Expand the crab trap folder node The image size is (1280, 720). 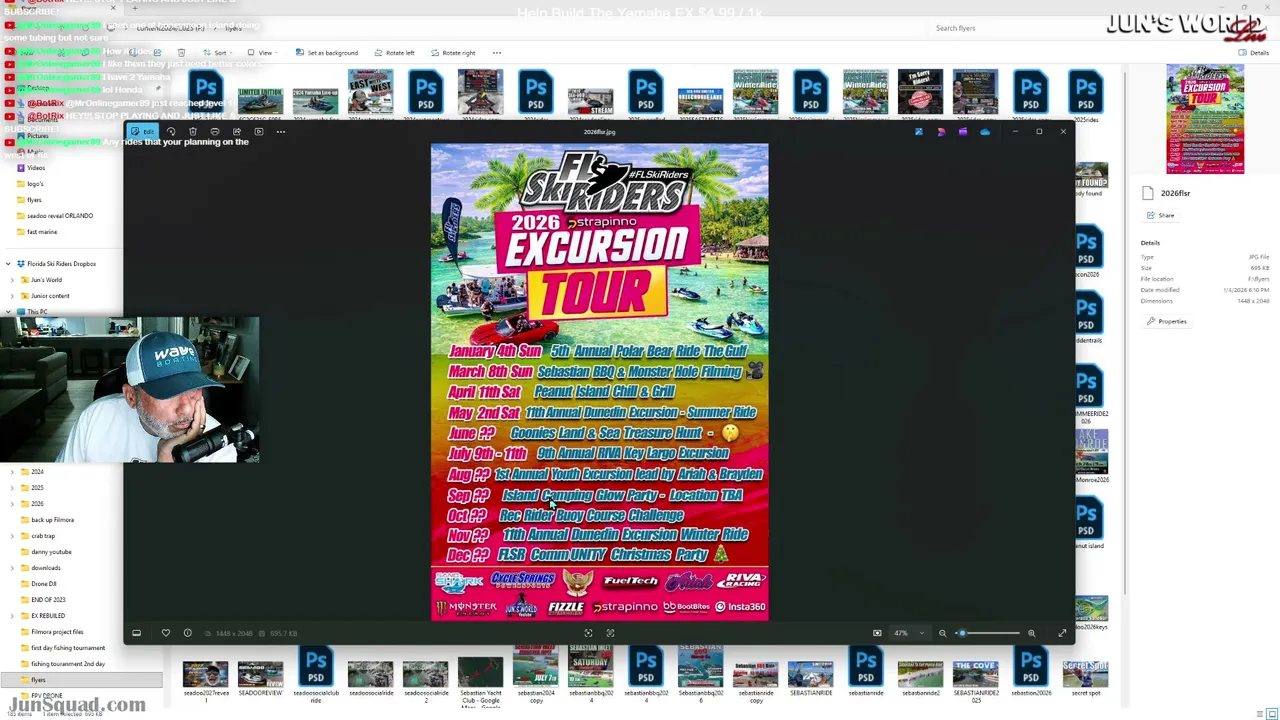[12, 536]
